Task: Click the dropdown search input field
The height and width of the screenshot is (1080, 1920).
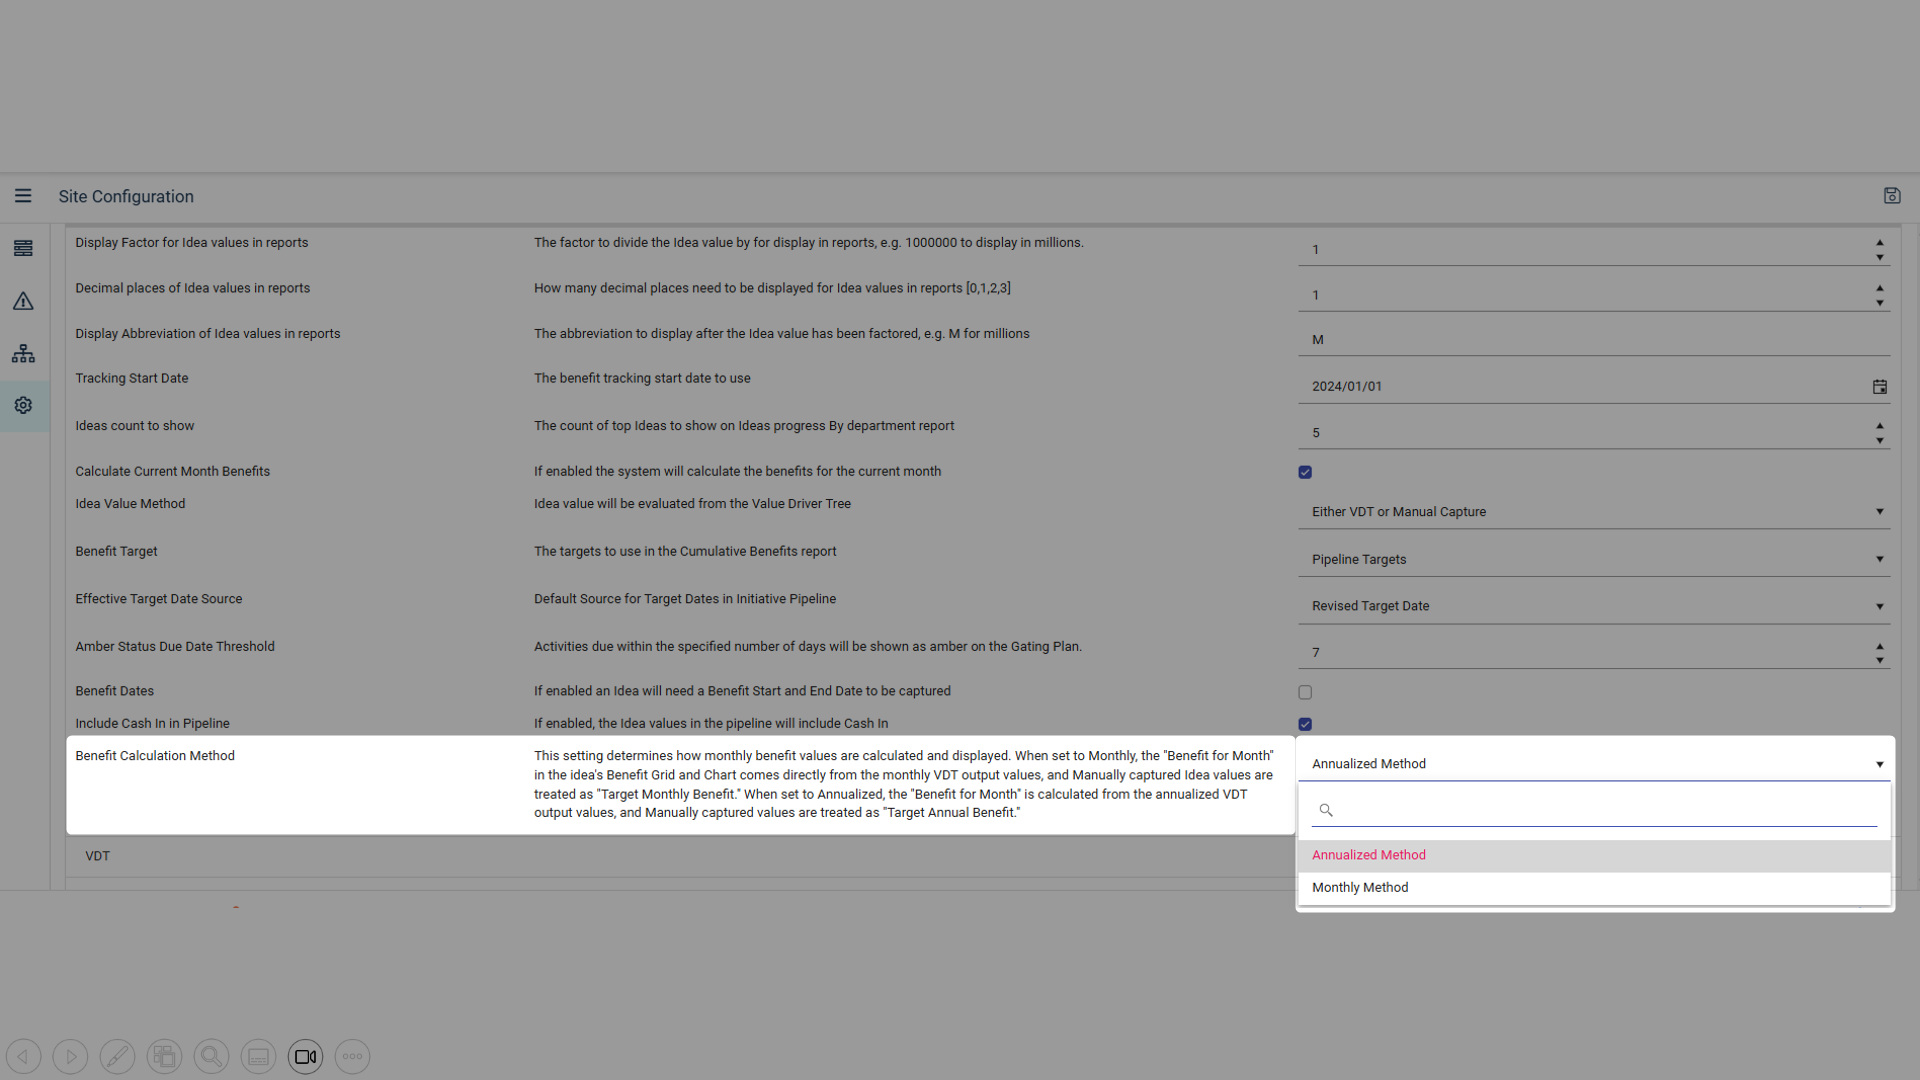Action: click(1600, 810)
